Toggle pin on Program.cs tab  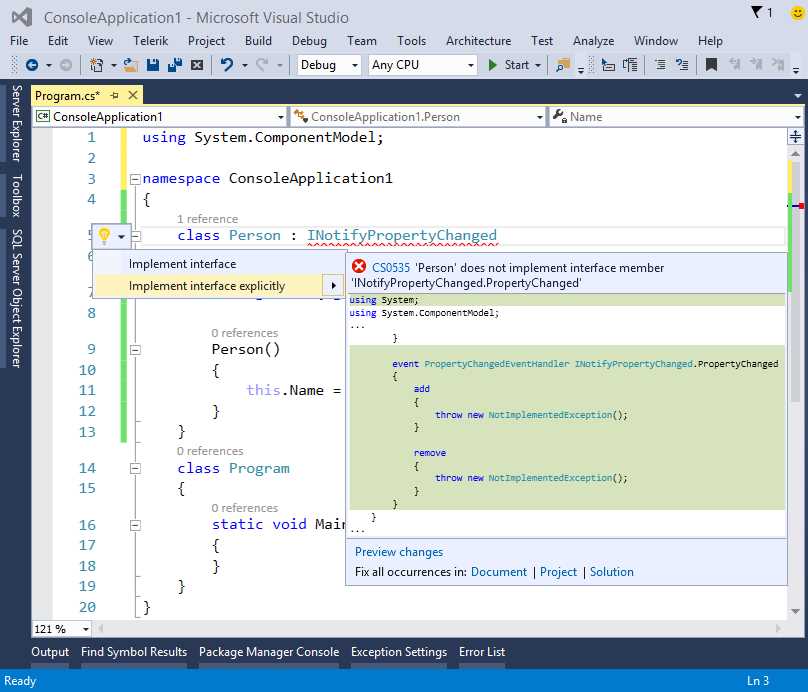click(x=115, y=95)
